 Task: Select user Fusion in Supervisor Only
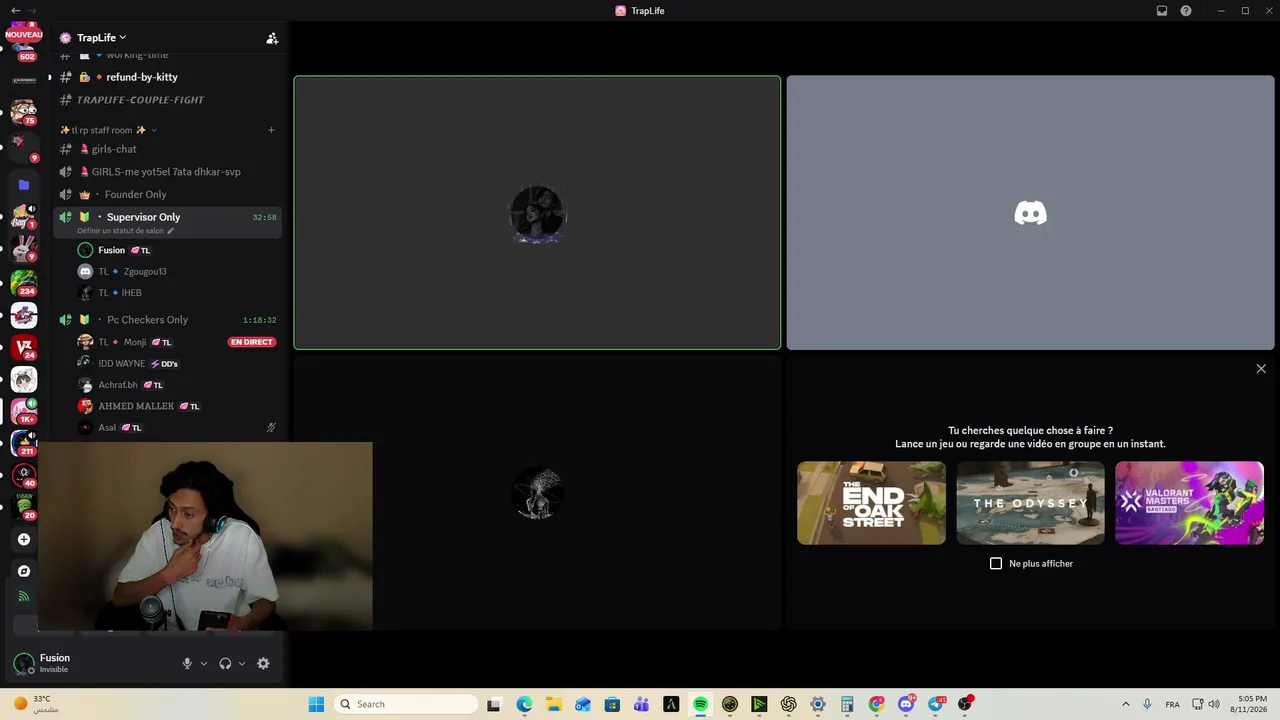(x=112, y=250)
